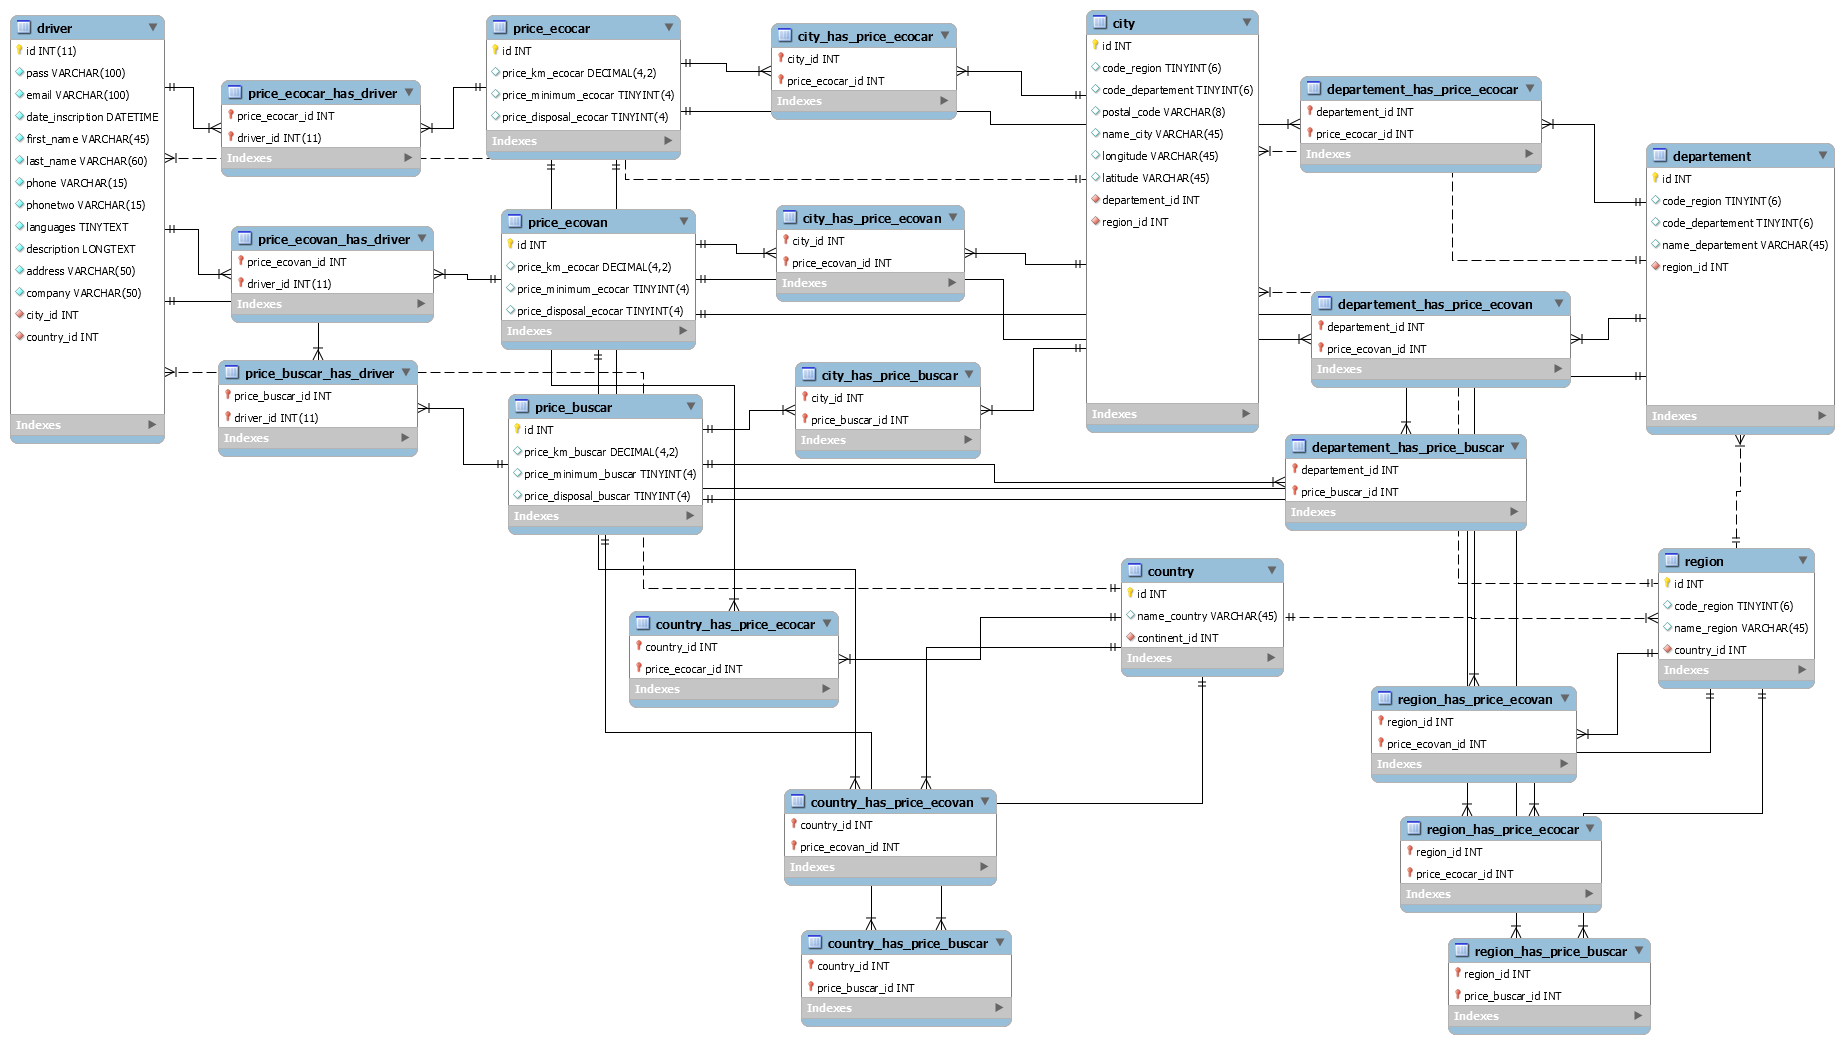1844x1044 pixels.
Task: Collapse the departement table header arrow
Action: pyautogui.click(x=1823, y=156)
